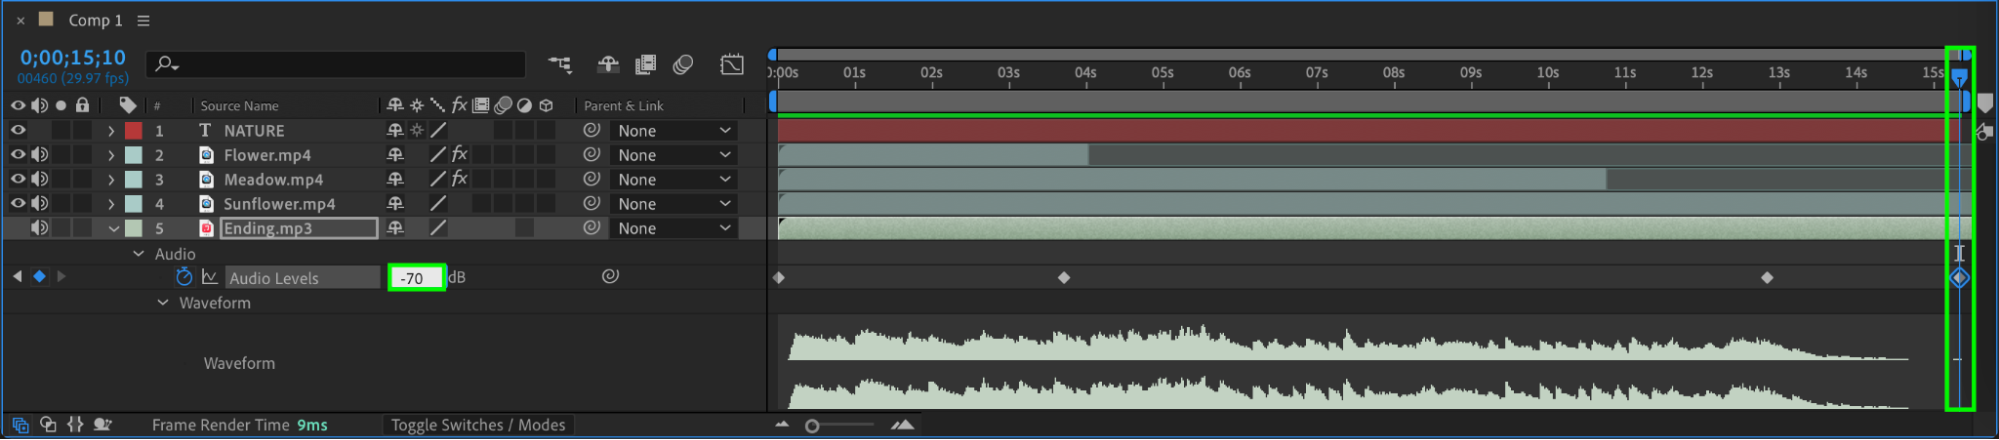1999x440 pixels.
Task: Open the Comp 1 panel menu
Action: tap(143, 20)
